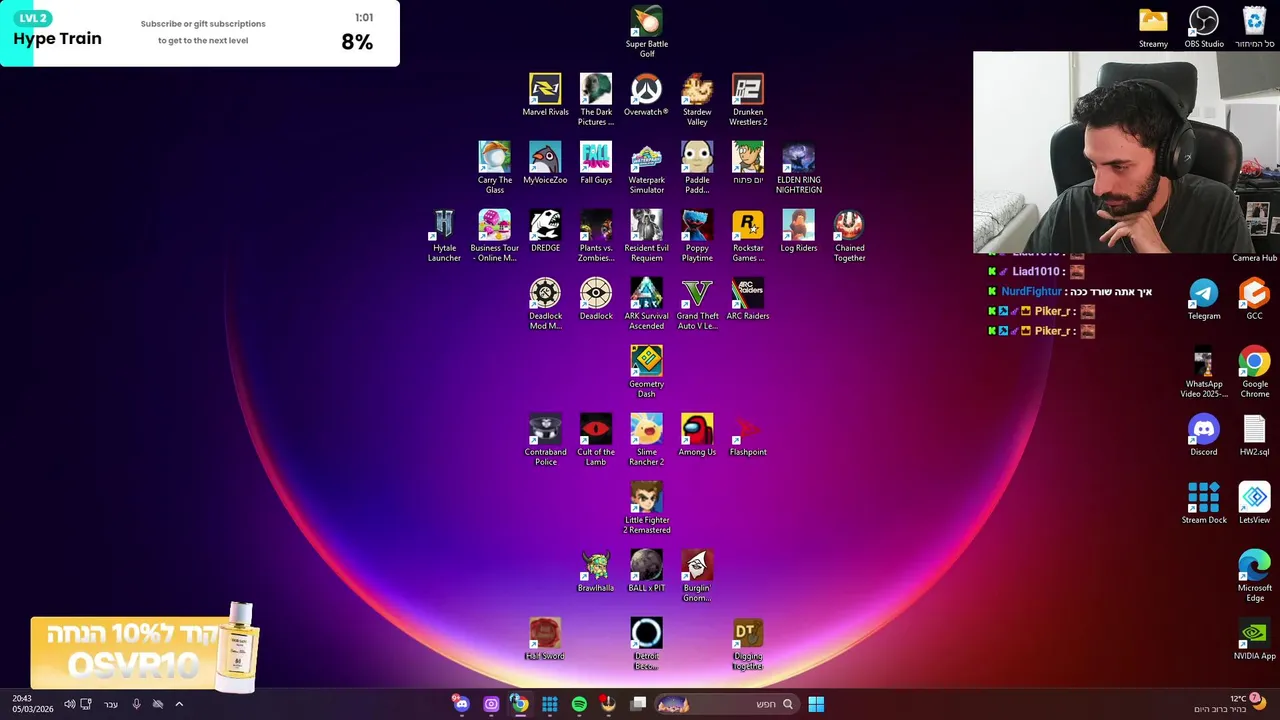Select the ELDEN RING NIGHTREIGN icon

(x=799, y=168)
